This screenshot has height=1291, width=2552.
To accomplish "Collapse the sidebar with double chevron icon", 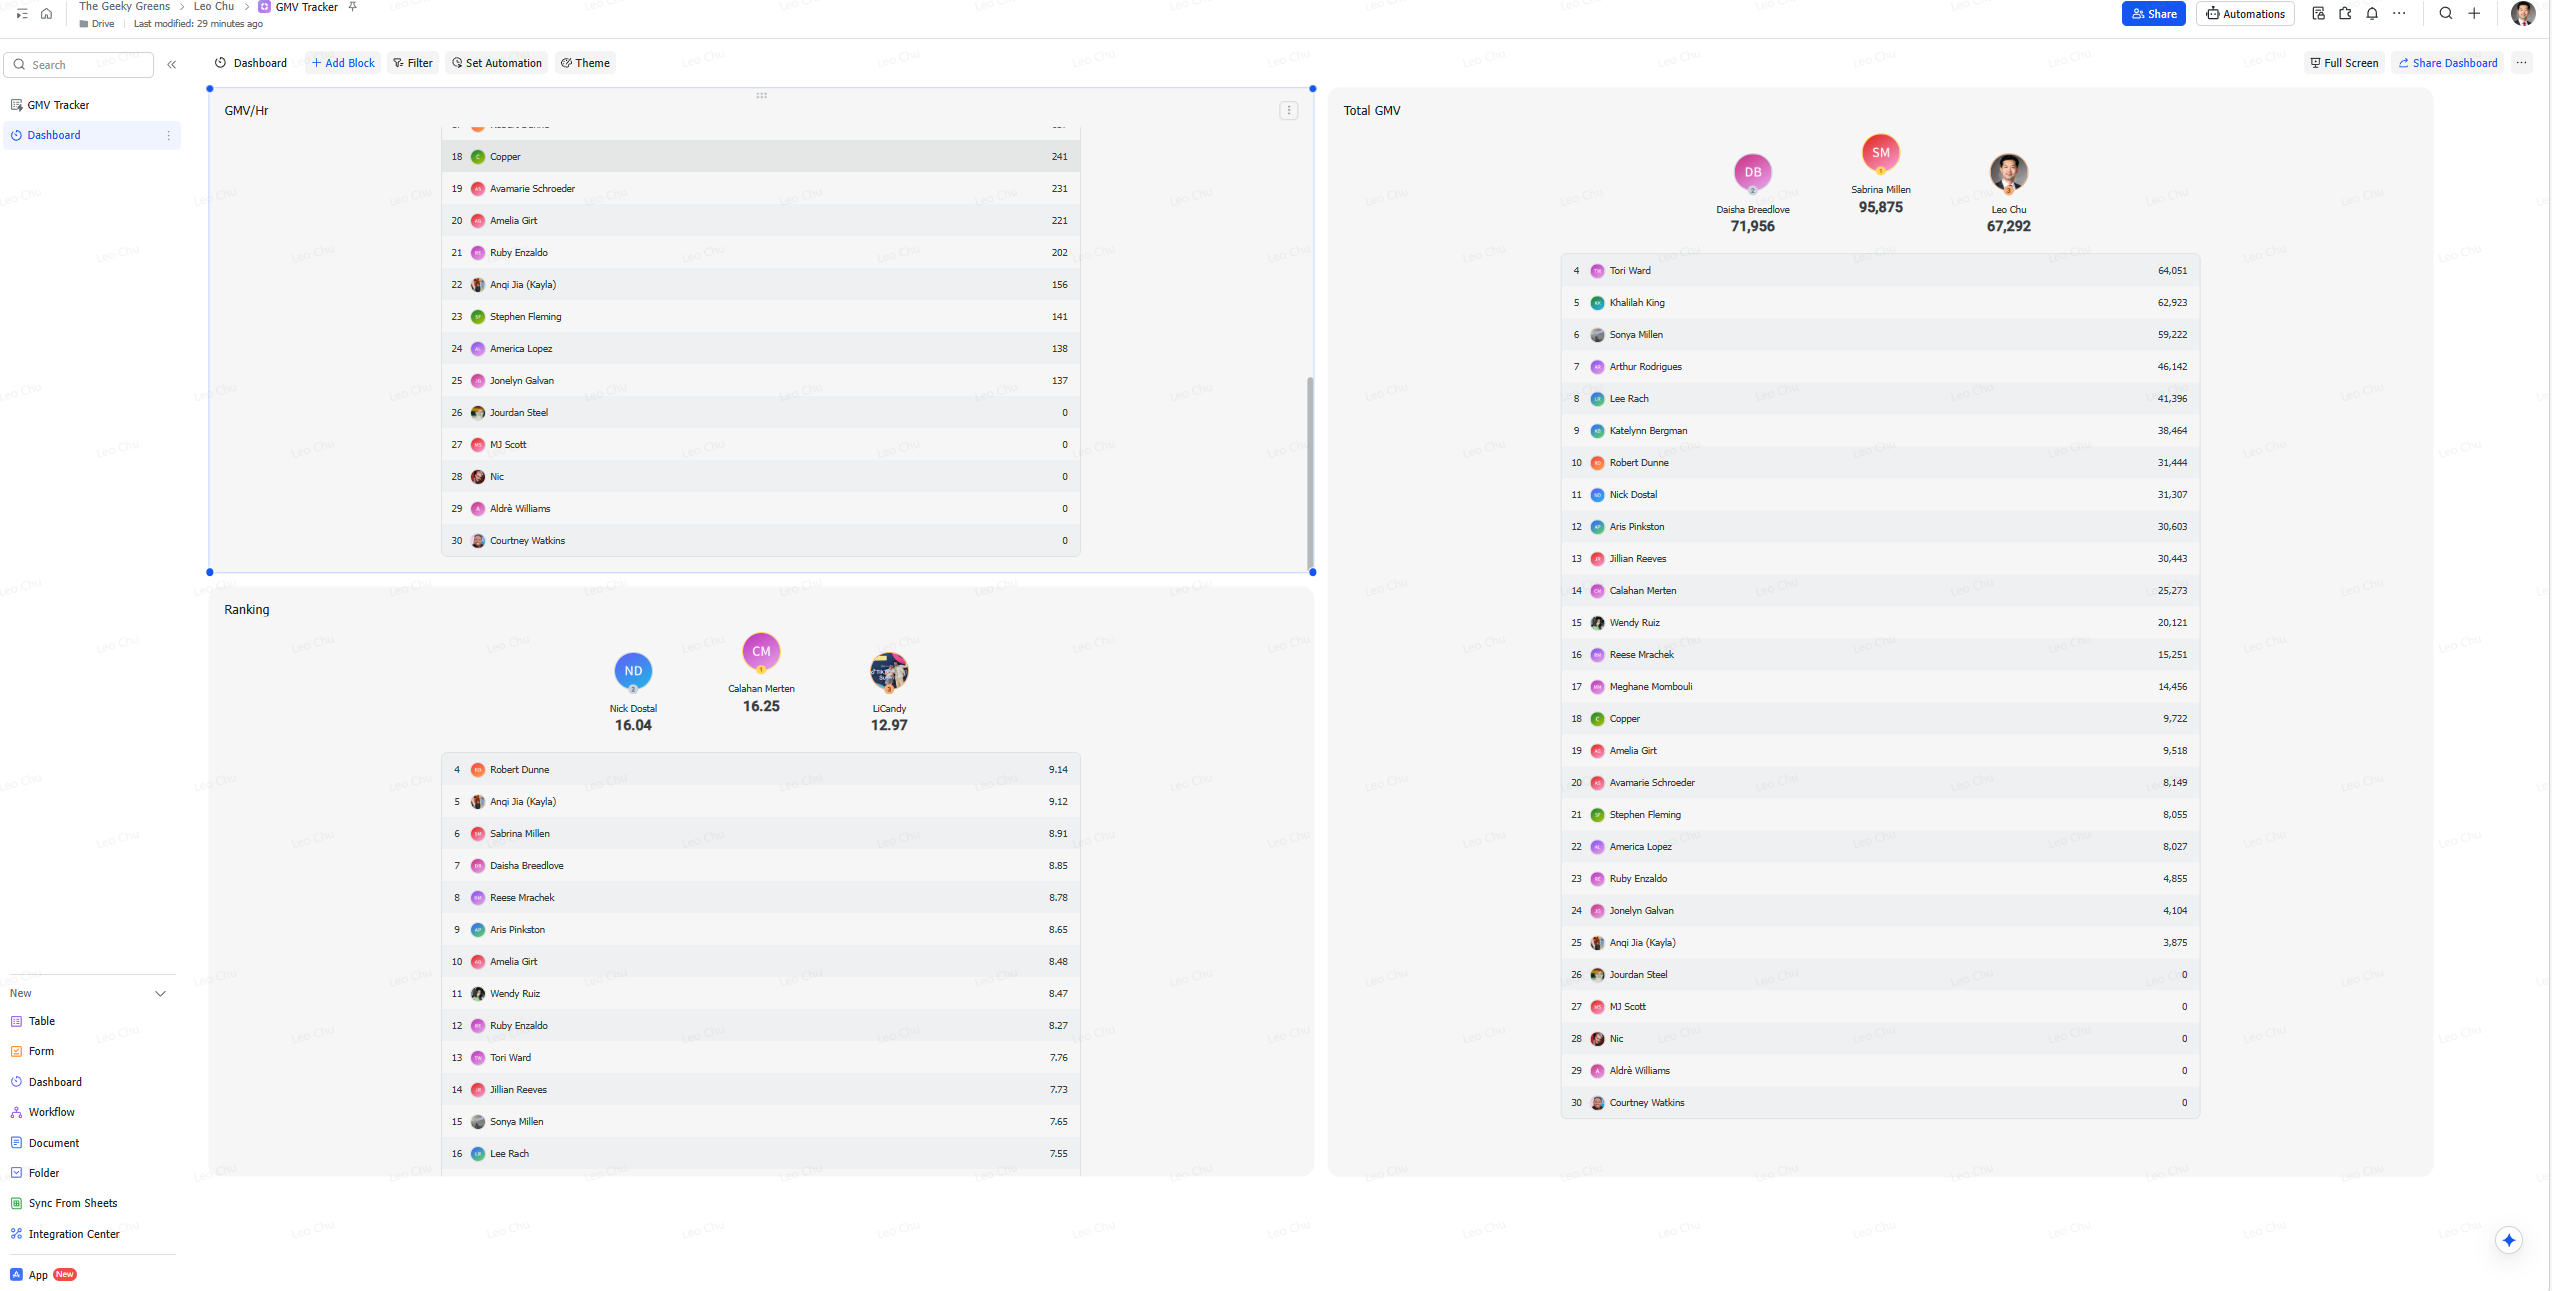I will coord(172,65).
